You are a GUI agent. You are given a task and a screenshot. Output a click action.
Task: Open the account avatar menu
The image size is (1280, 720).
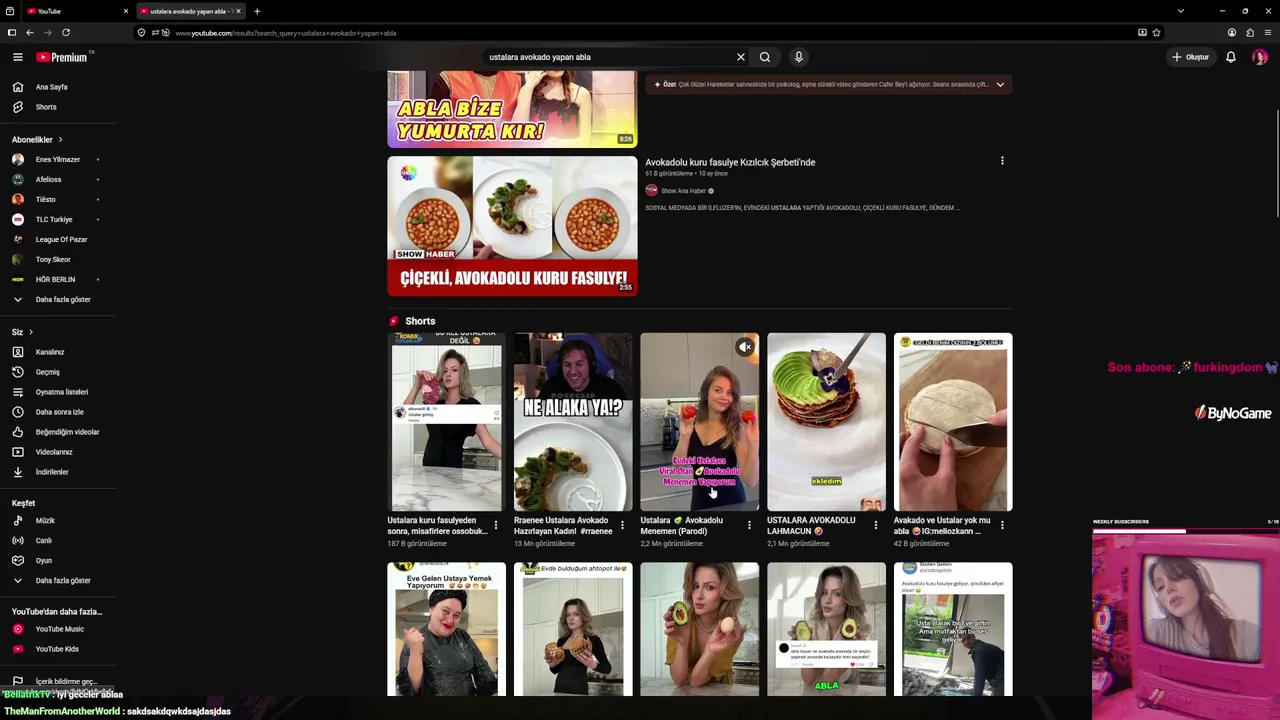point(1259,57)
